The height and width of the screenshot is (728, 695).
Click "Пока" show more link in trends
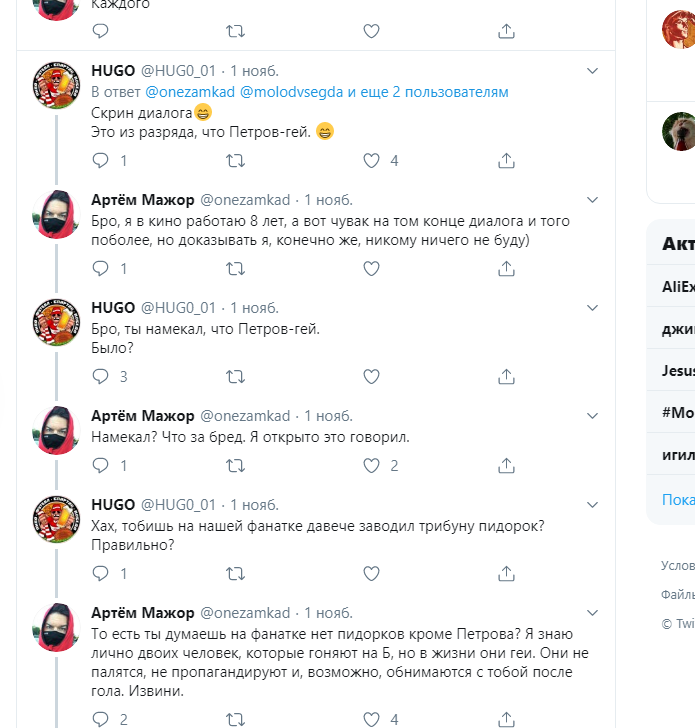[677, 499]
